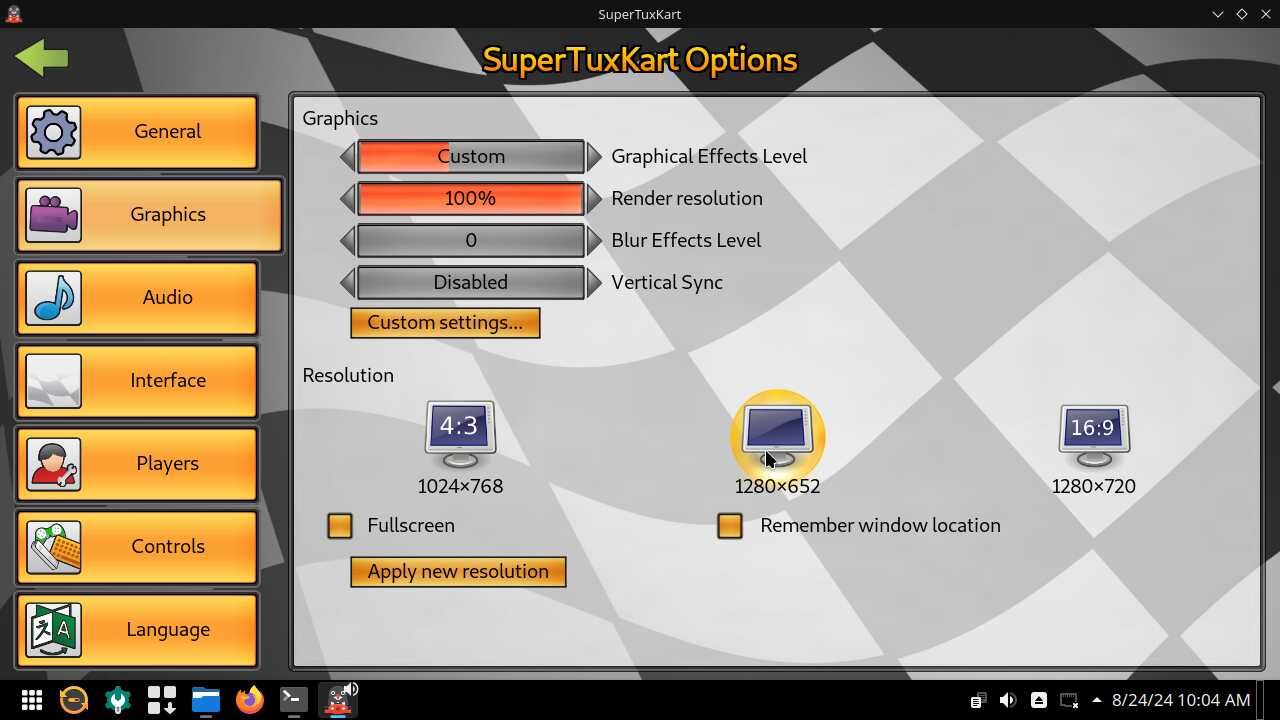Open Custom settings dialog

(445, 322)
